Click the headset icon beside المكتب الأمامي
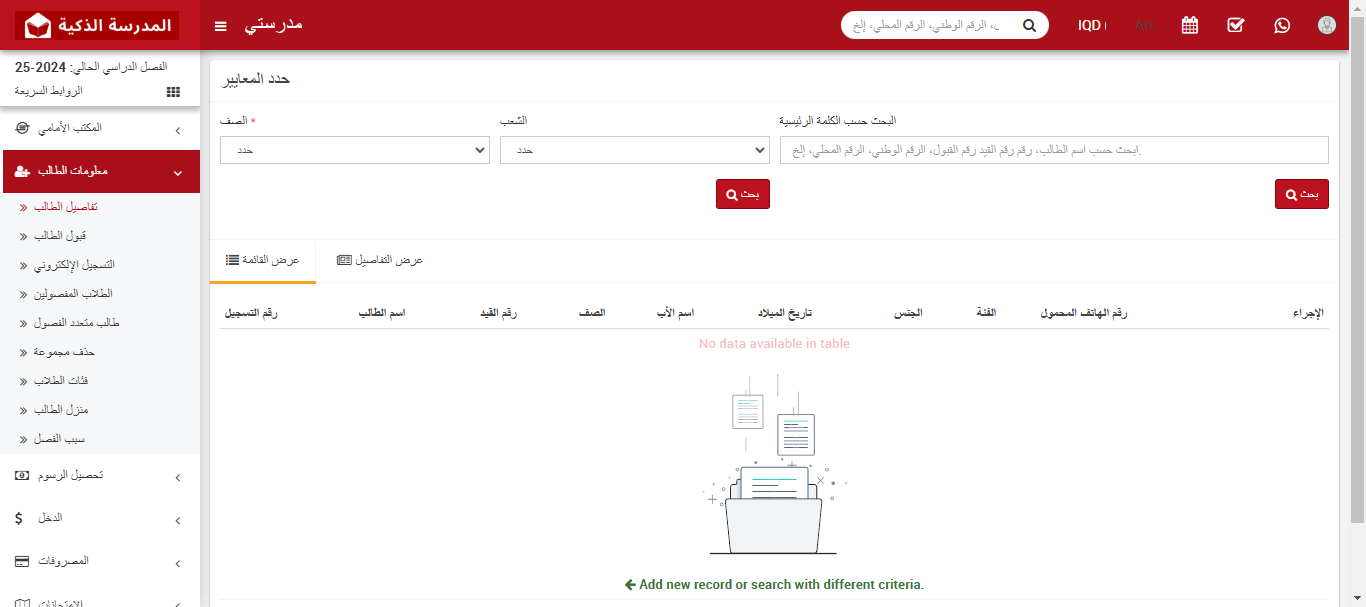The height and width of the screenshot is (607, 1366). pos(20,127)
